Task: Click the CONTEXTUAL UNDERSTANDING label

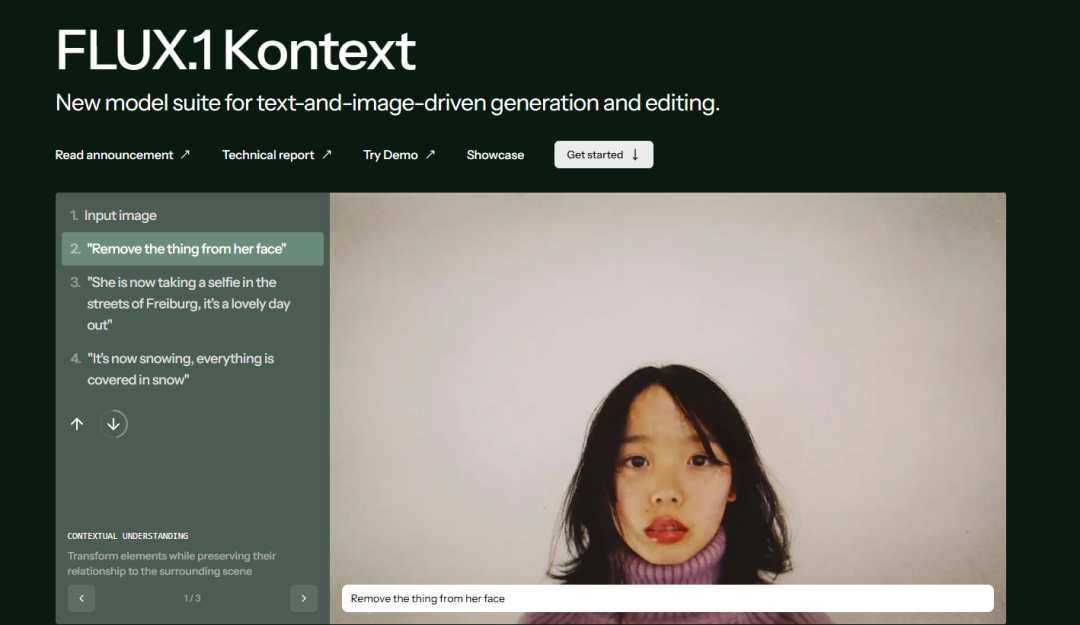Action: (127, 536)
